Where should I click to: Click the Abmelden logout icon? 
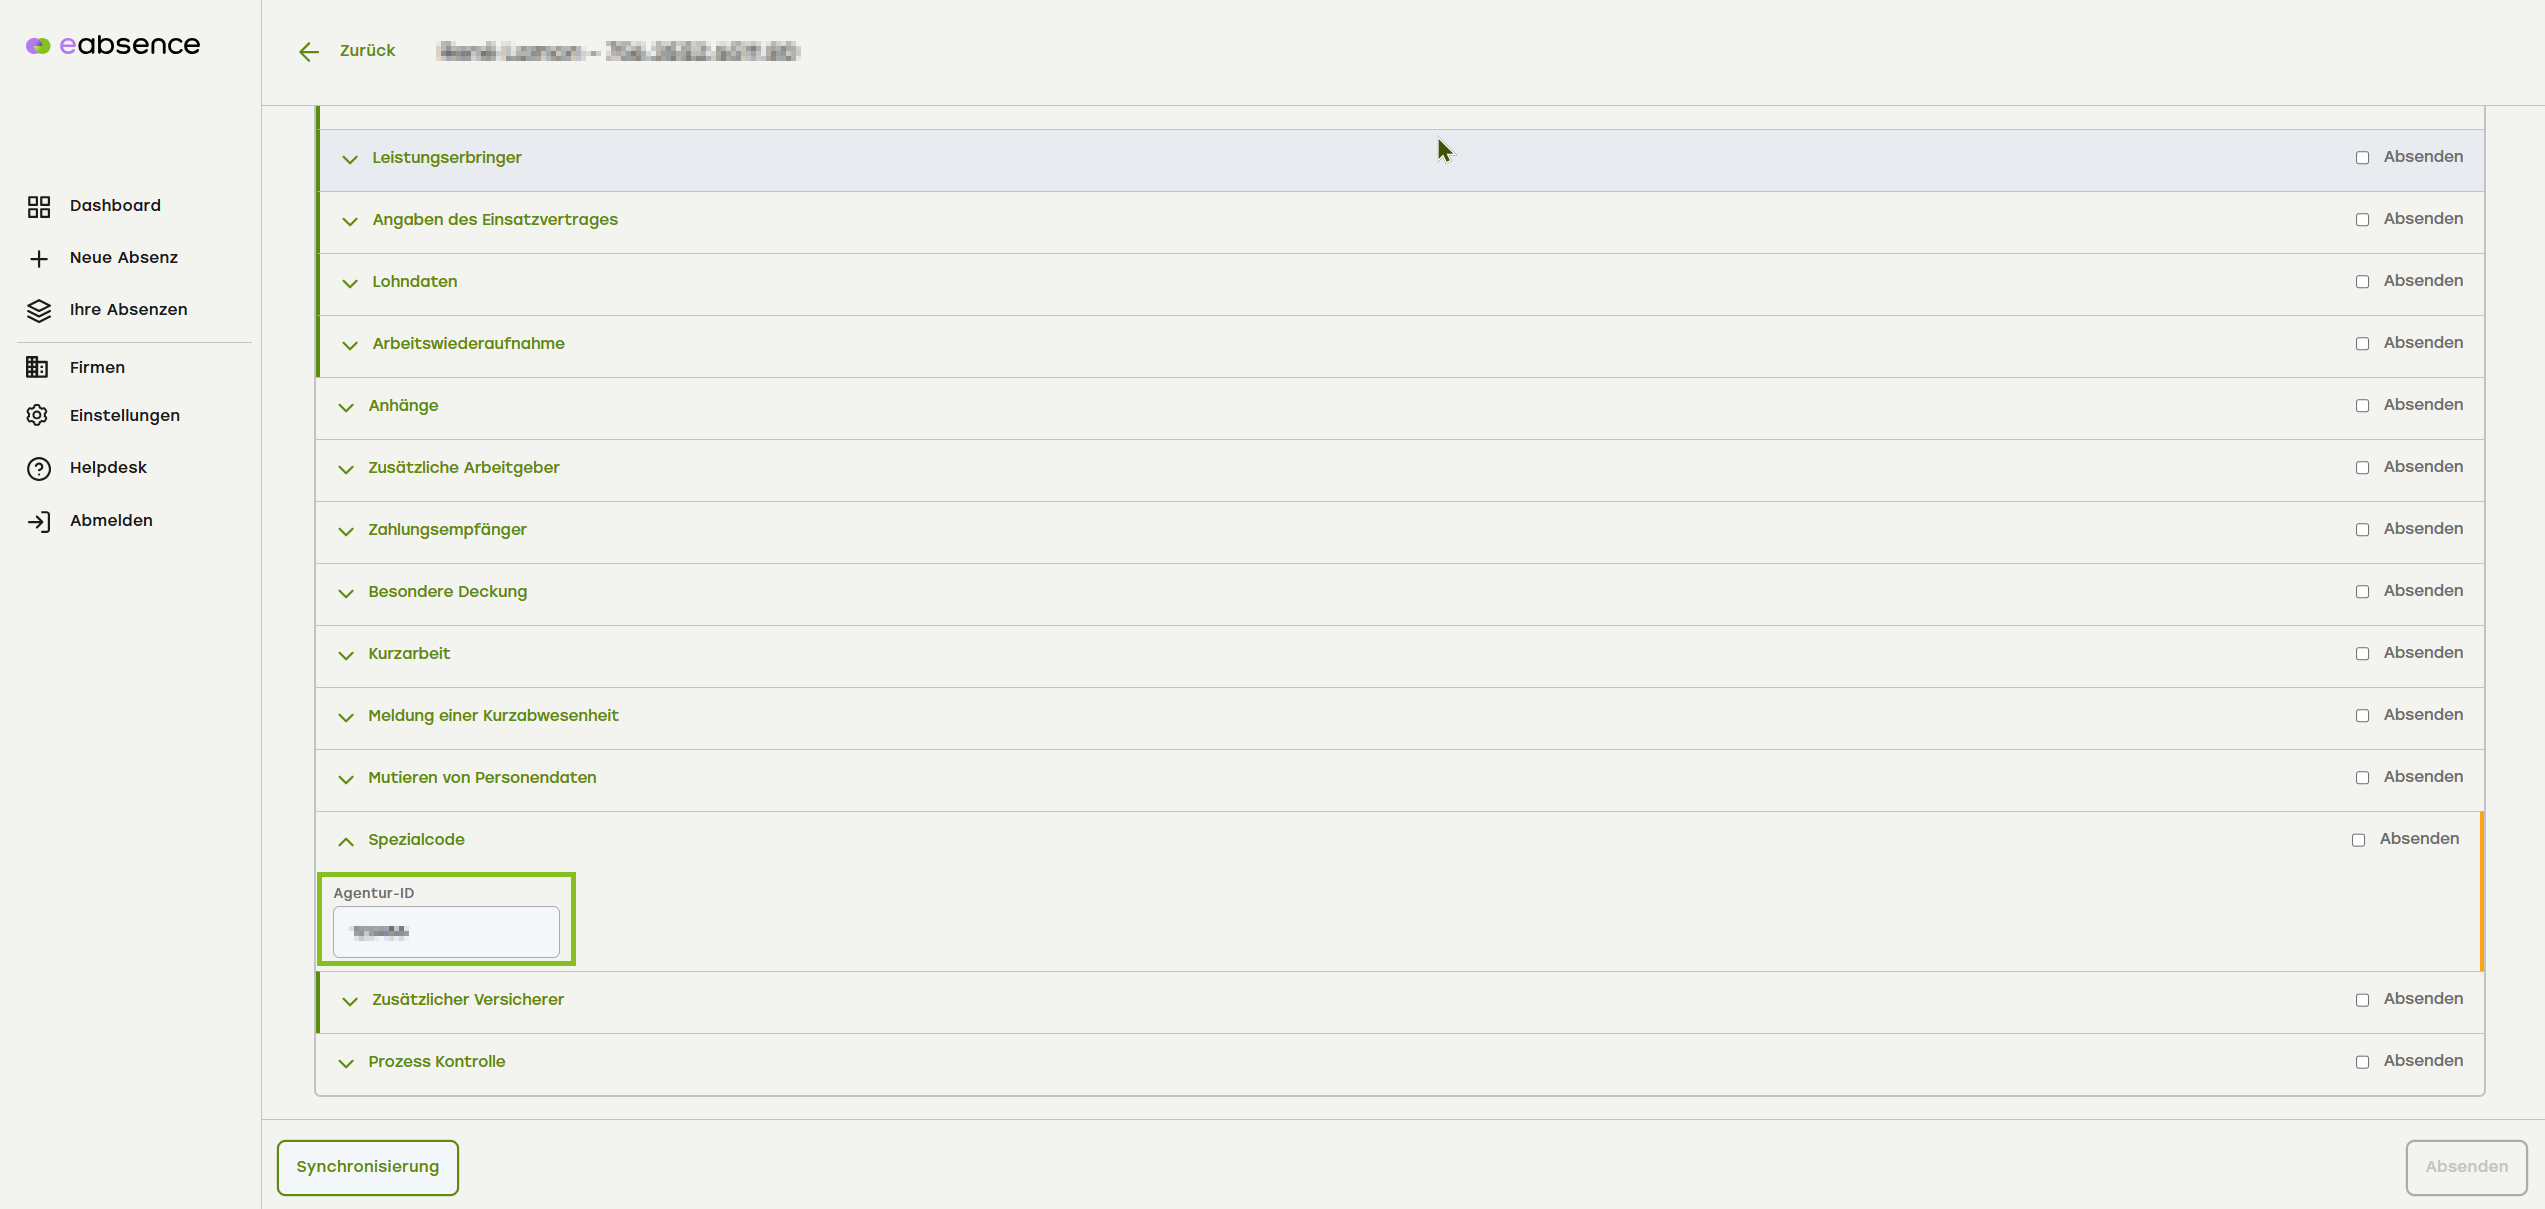coord(39,522)
